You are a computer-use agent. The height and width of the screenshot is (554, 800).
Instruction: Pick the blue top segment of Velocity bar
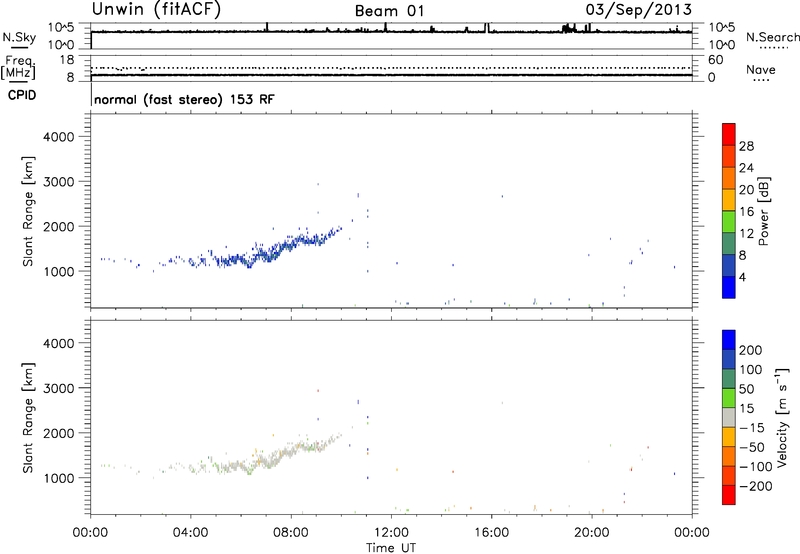pyautogui.click(x=729, y=340)
